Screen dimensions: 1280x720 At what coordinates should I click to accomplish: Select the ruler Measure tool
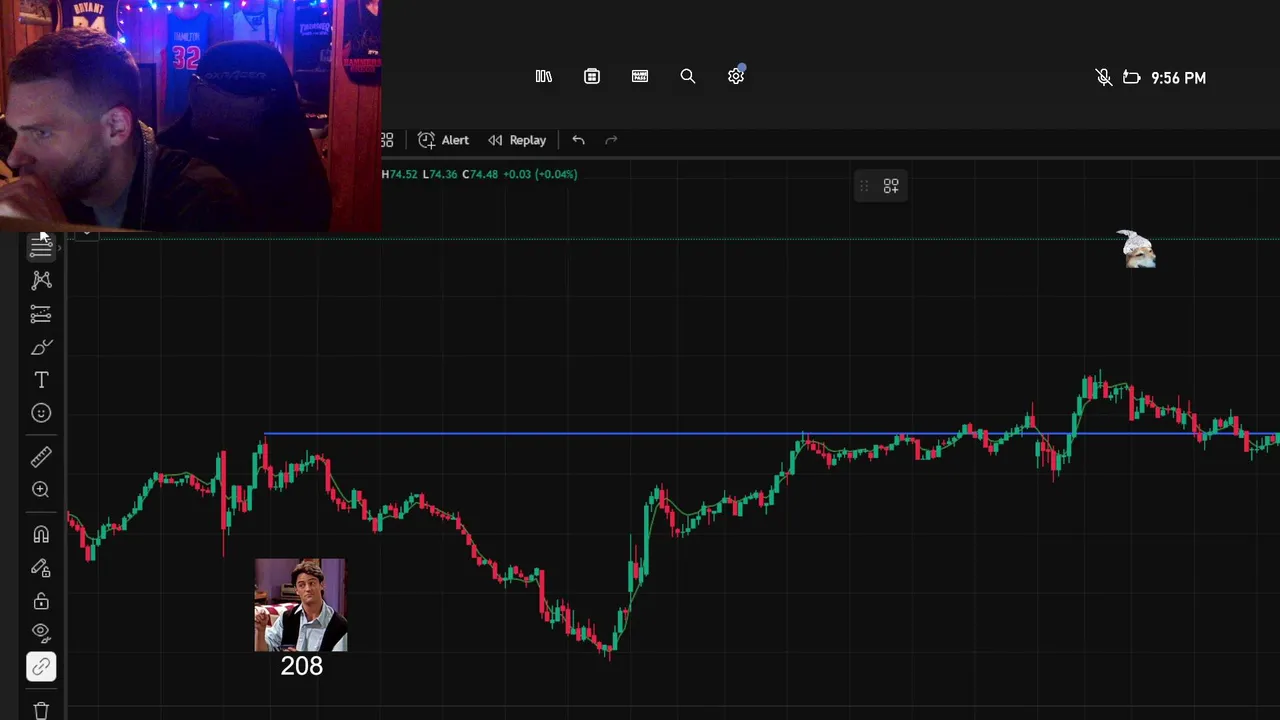(x=41, y=457)
